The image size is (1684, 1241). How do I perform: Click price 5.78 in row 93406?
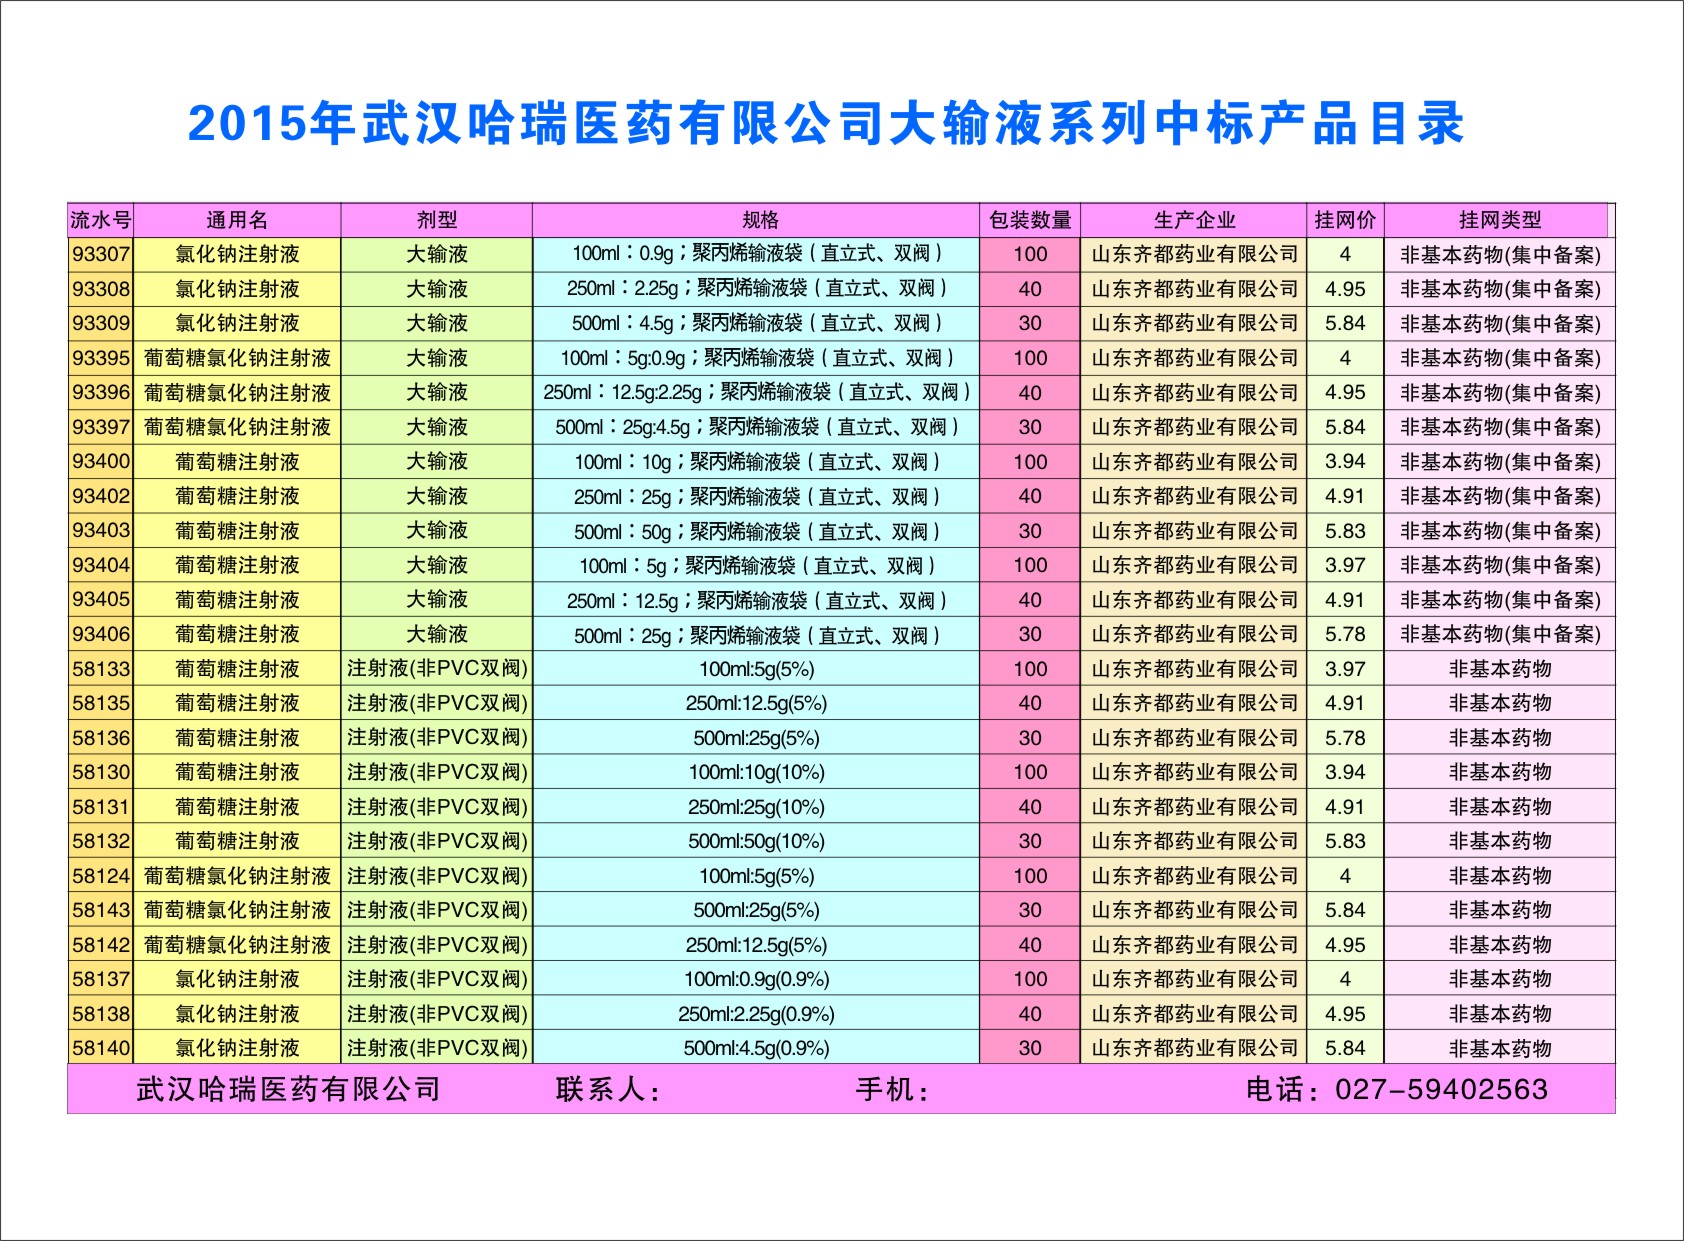click(x=1345, y=634)
